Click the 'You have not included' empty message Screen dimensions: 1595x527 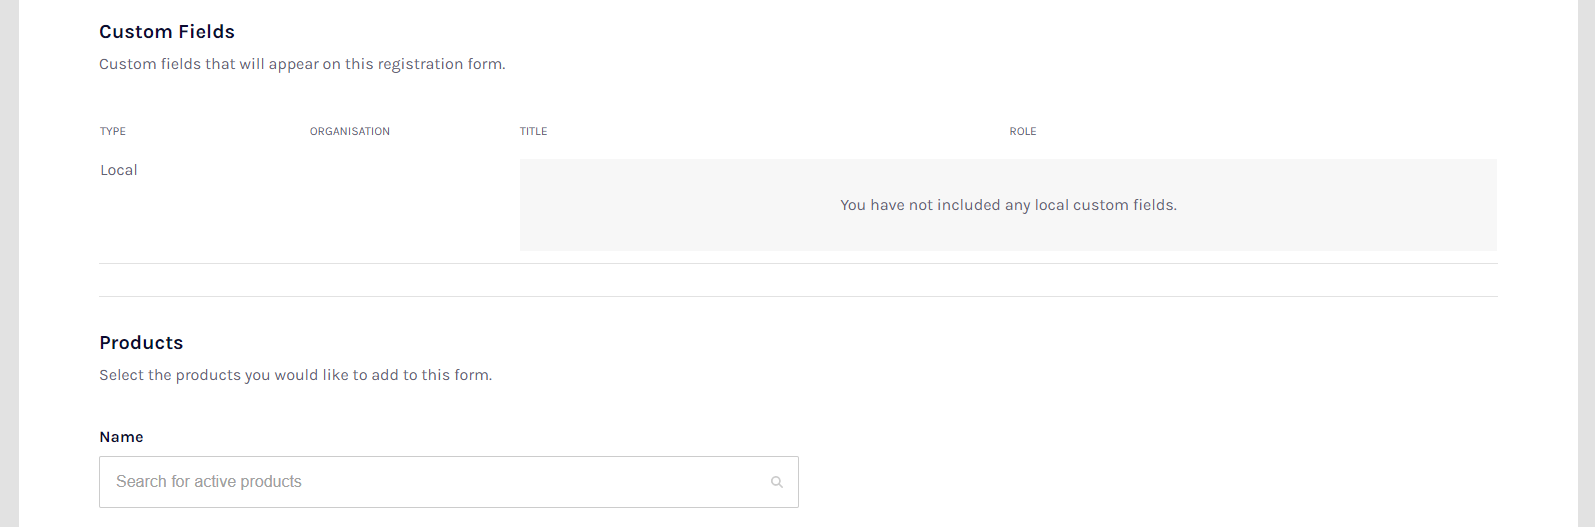[x=1008, y=205]
